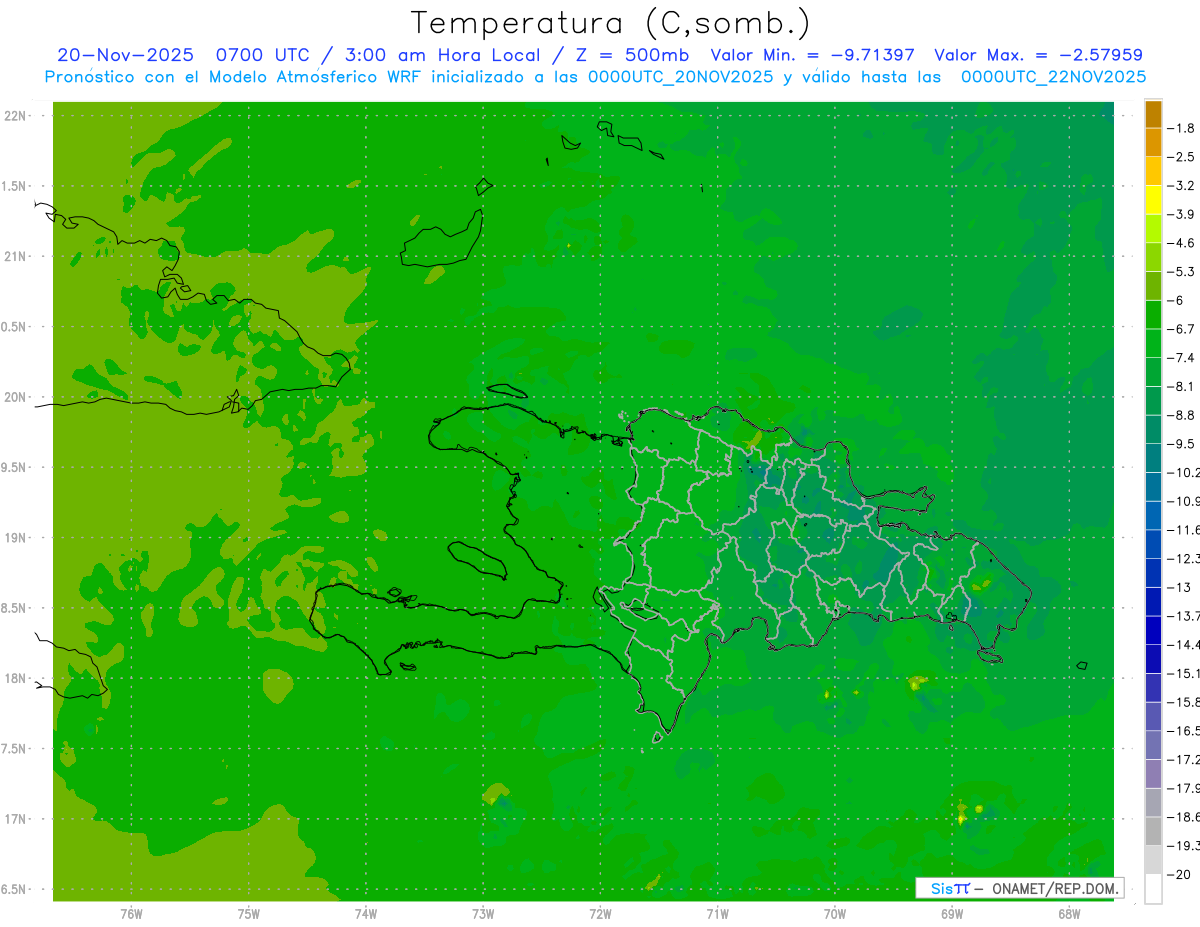1200x927 pixels.
Task: Click the "-15.8" color scale value
Action: tap(1183, 702)
